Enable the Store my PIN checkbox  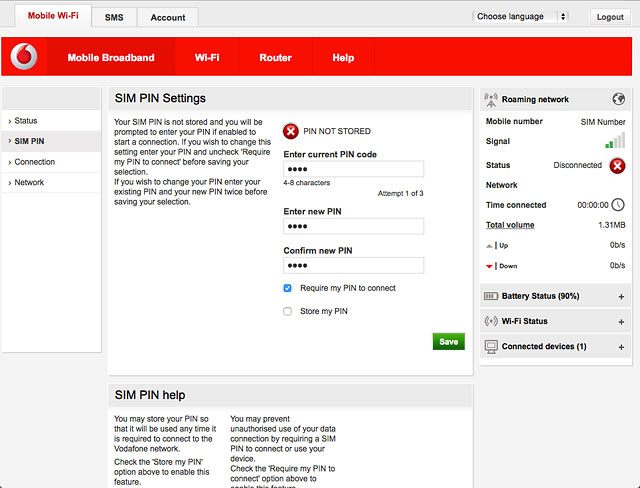288,311
